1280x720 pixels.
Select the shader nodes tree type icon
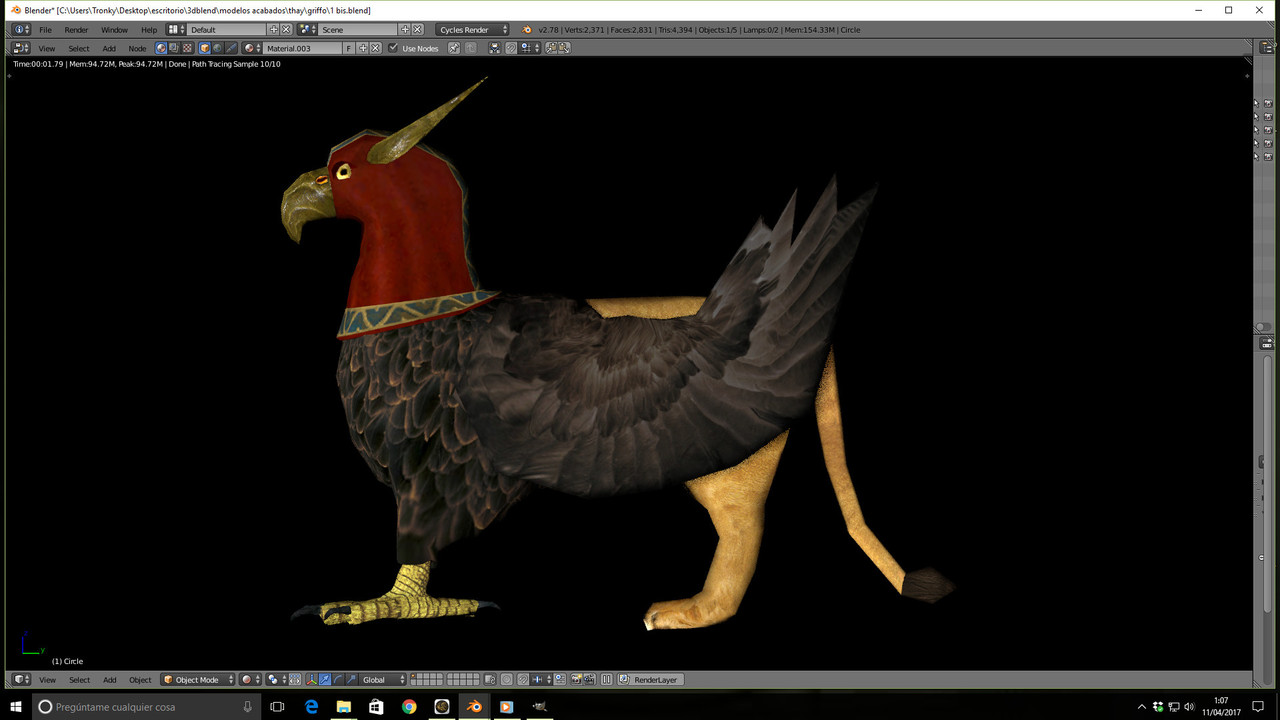click(161, 48)
